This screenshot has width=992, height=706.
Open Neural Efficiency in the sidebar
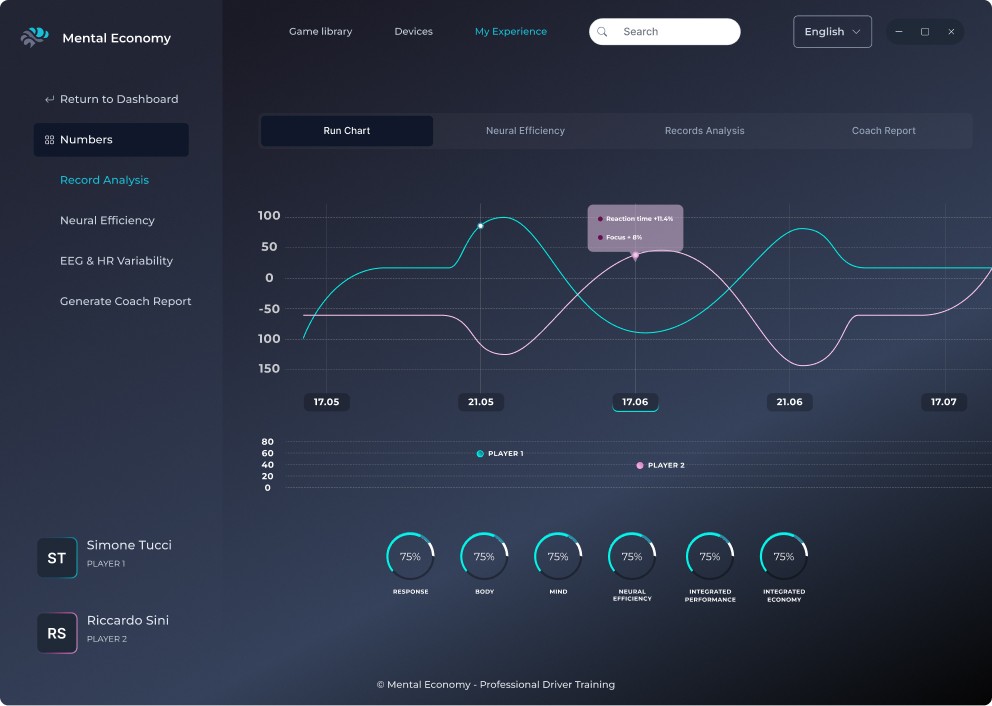coord(108,221)
